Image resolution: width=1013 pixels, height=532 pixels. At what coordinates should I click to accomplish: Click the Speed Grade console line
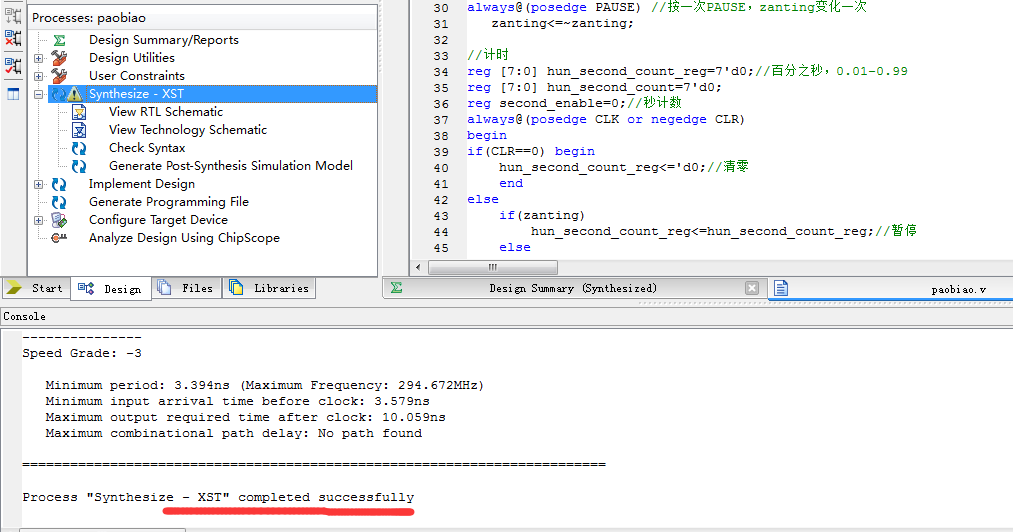(82, 354)
